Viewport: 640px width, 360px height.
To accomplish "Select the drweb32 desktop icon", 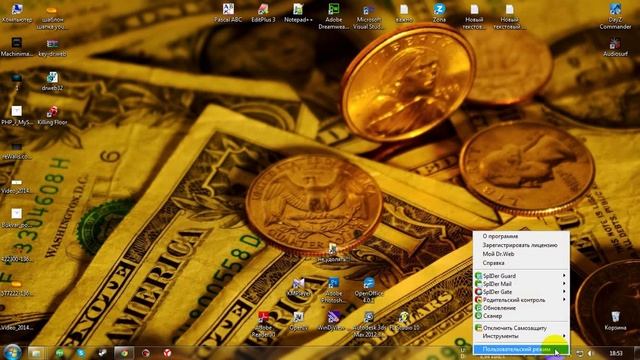I will [x=52, y=81].
